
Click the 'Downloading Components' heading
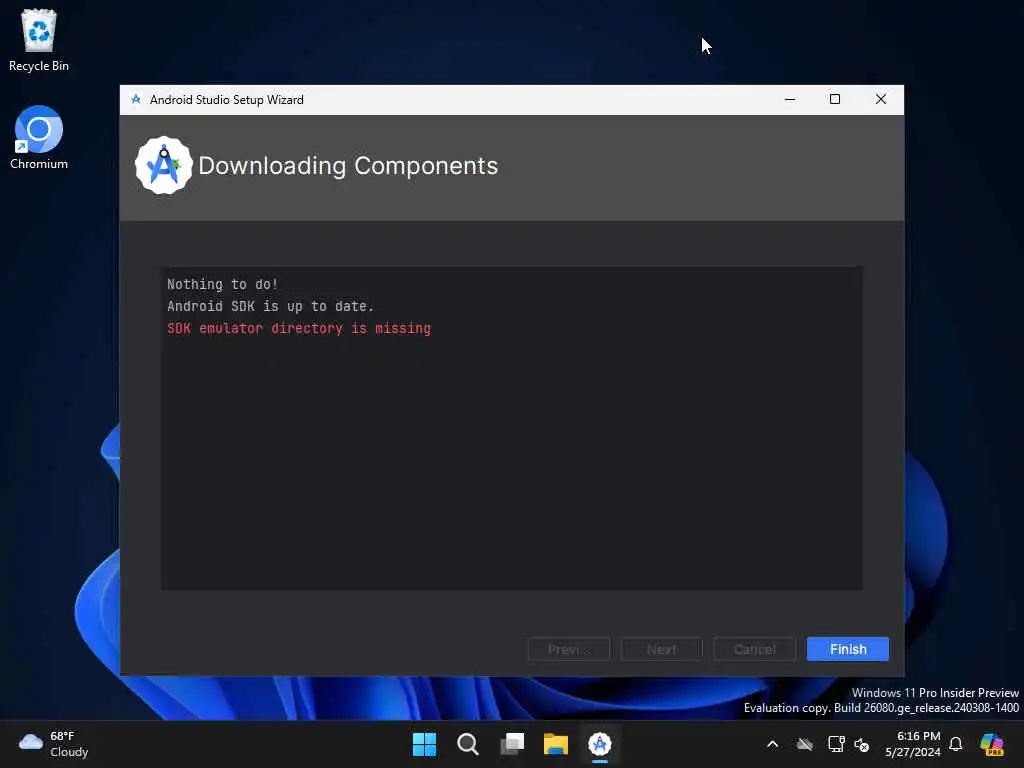(348, 166)
